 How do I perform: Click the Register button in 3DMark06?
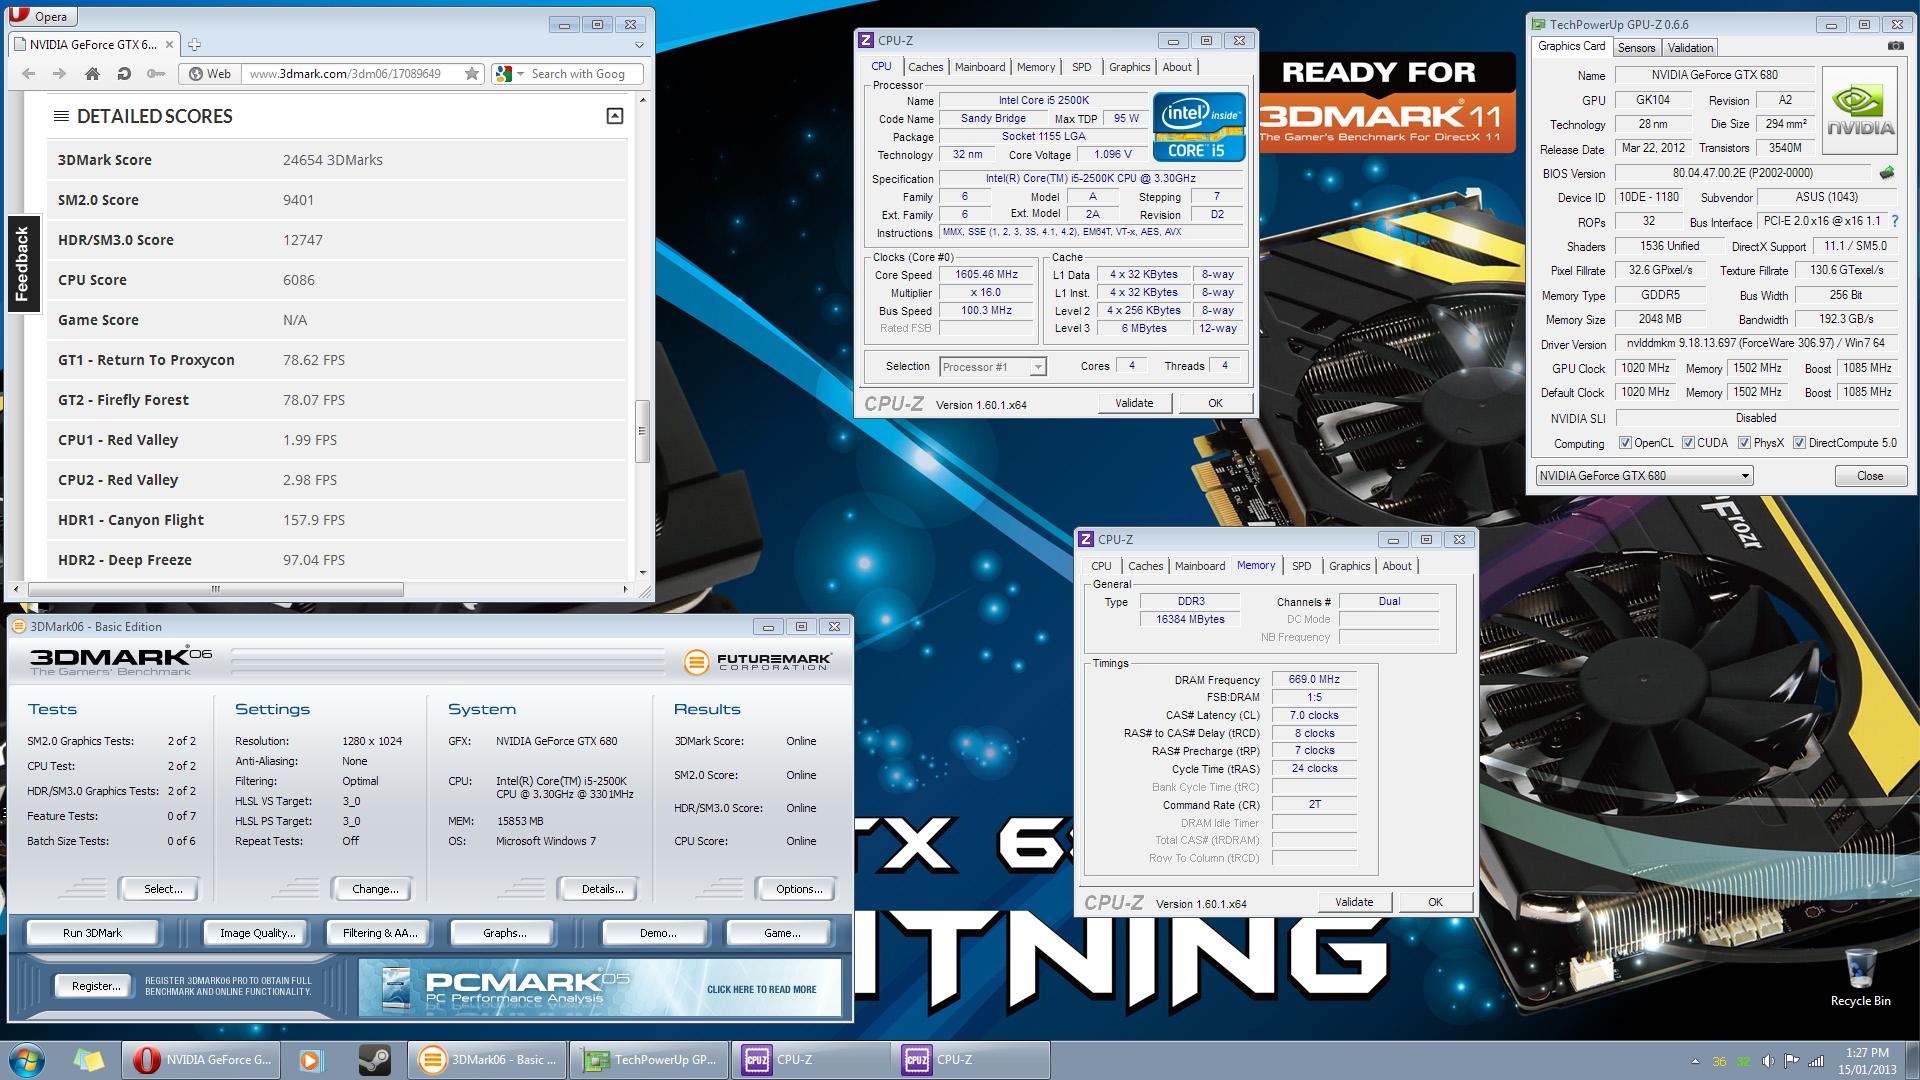[95, 986]
